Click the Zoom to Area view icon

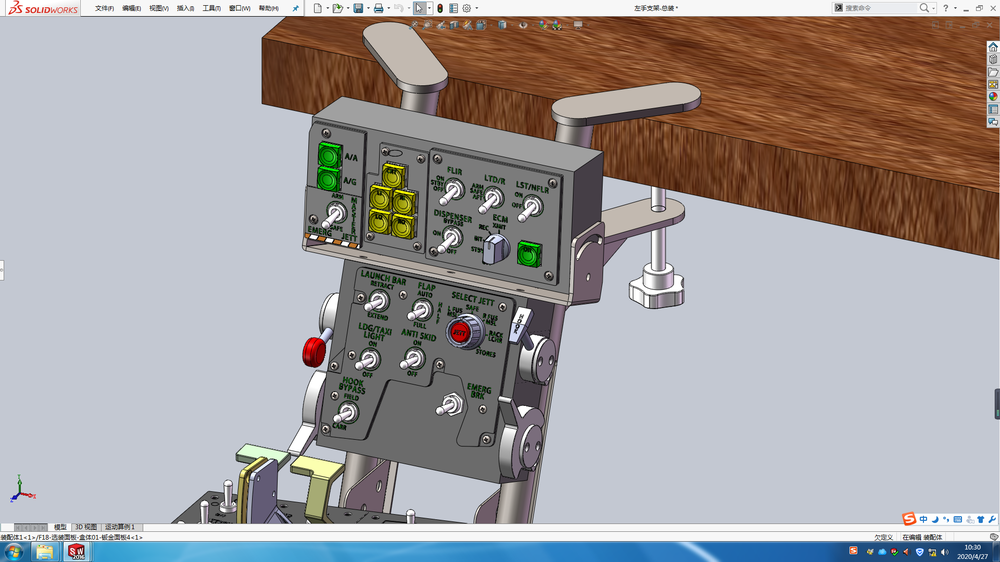tap(427, 25)
